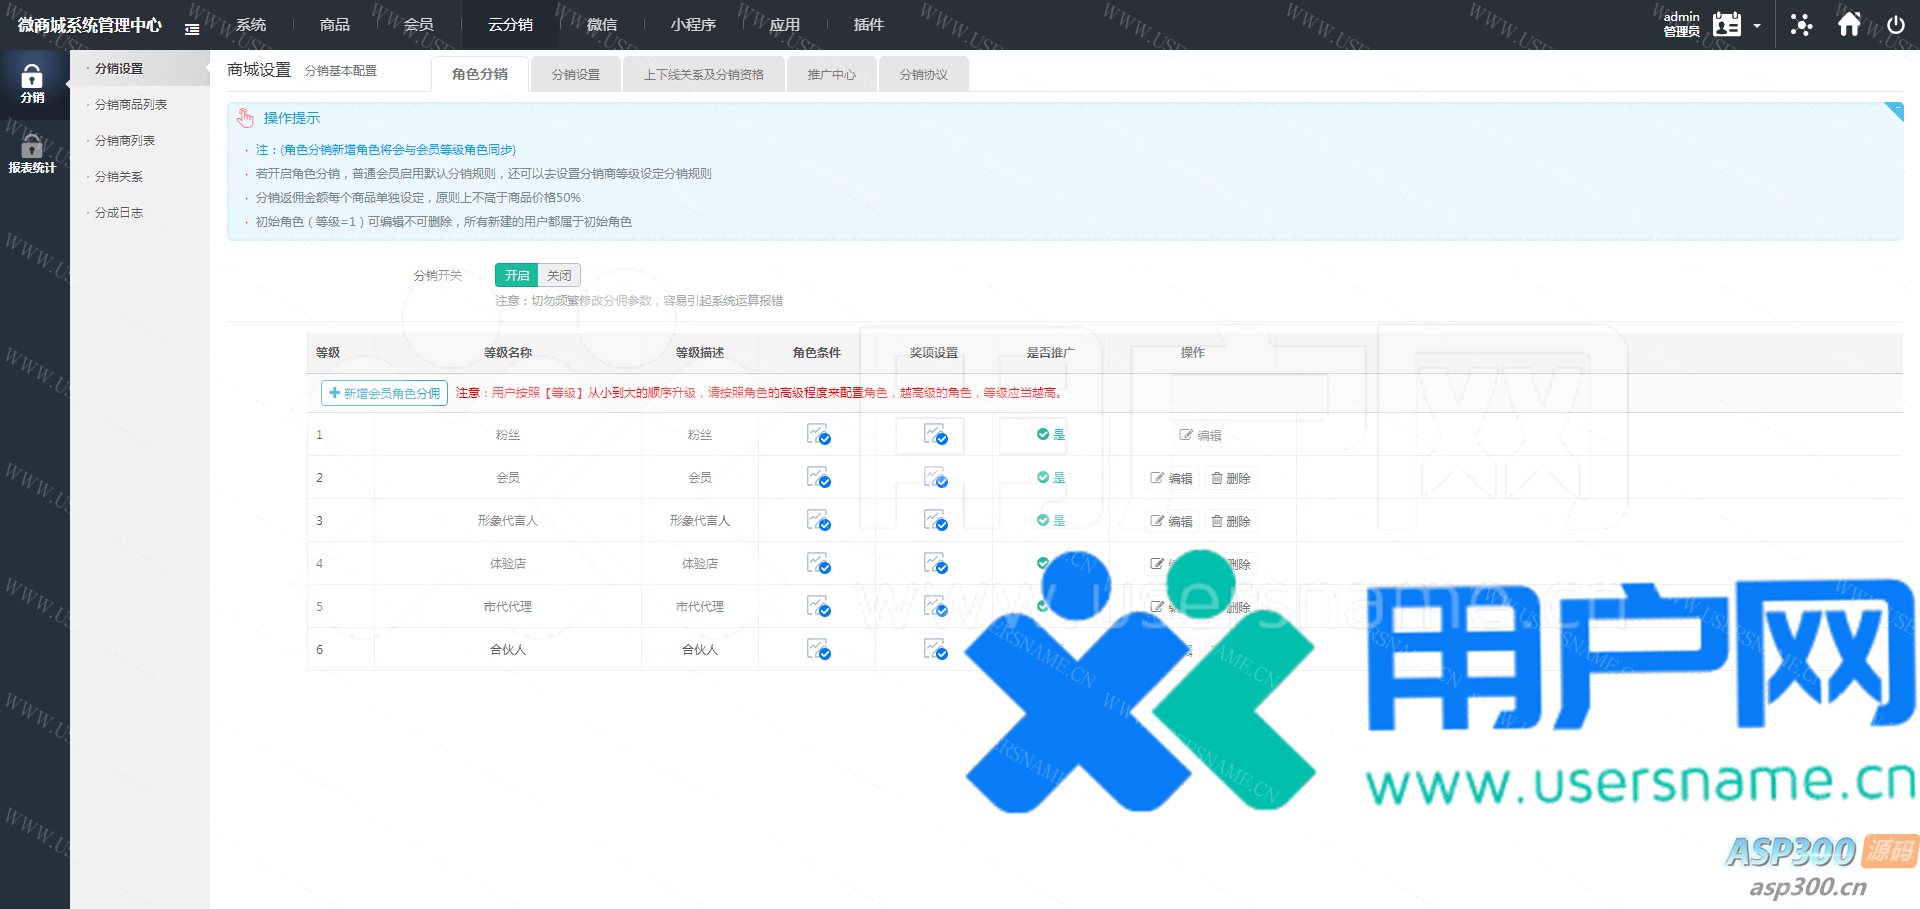The image size is (1920, 909).
Task: Open the 应用 top menu
Action: click(785, 24)
